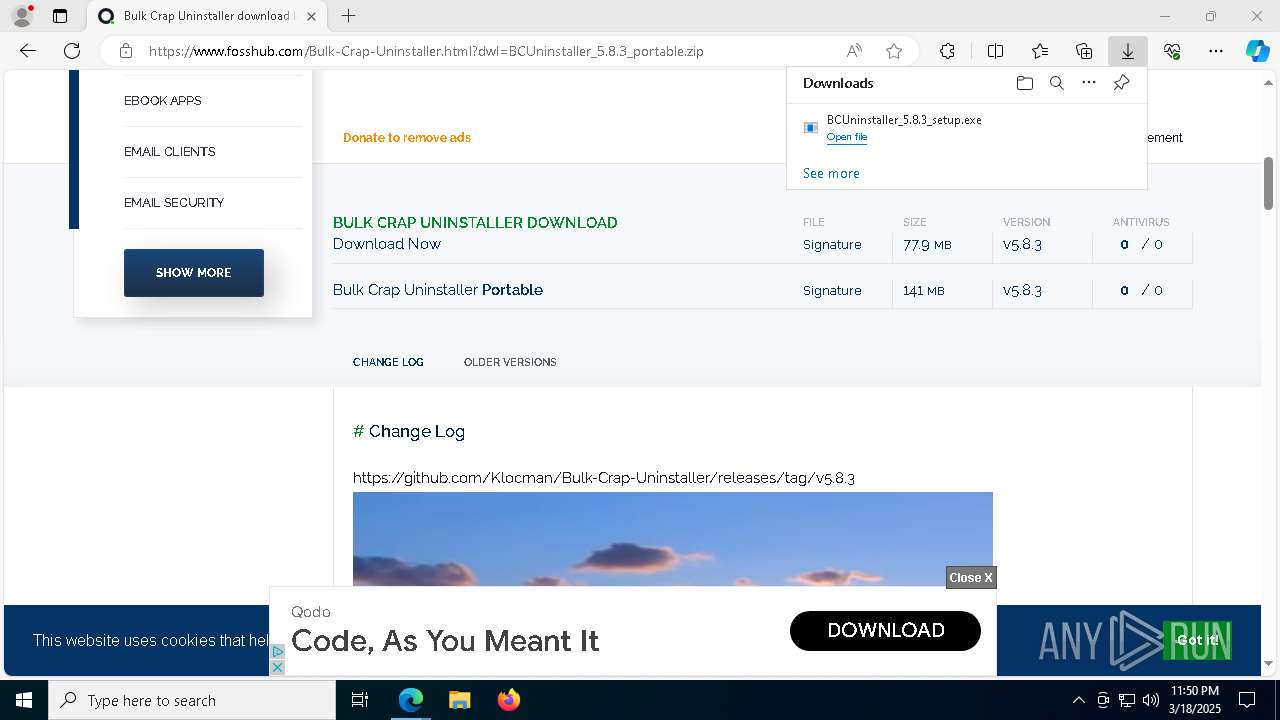Image resolution: width=1280 pixels, height=720 pixels.
Task: Click See more in Downloads panel
Action: pyautogui.click(x=831, y=173)
